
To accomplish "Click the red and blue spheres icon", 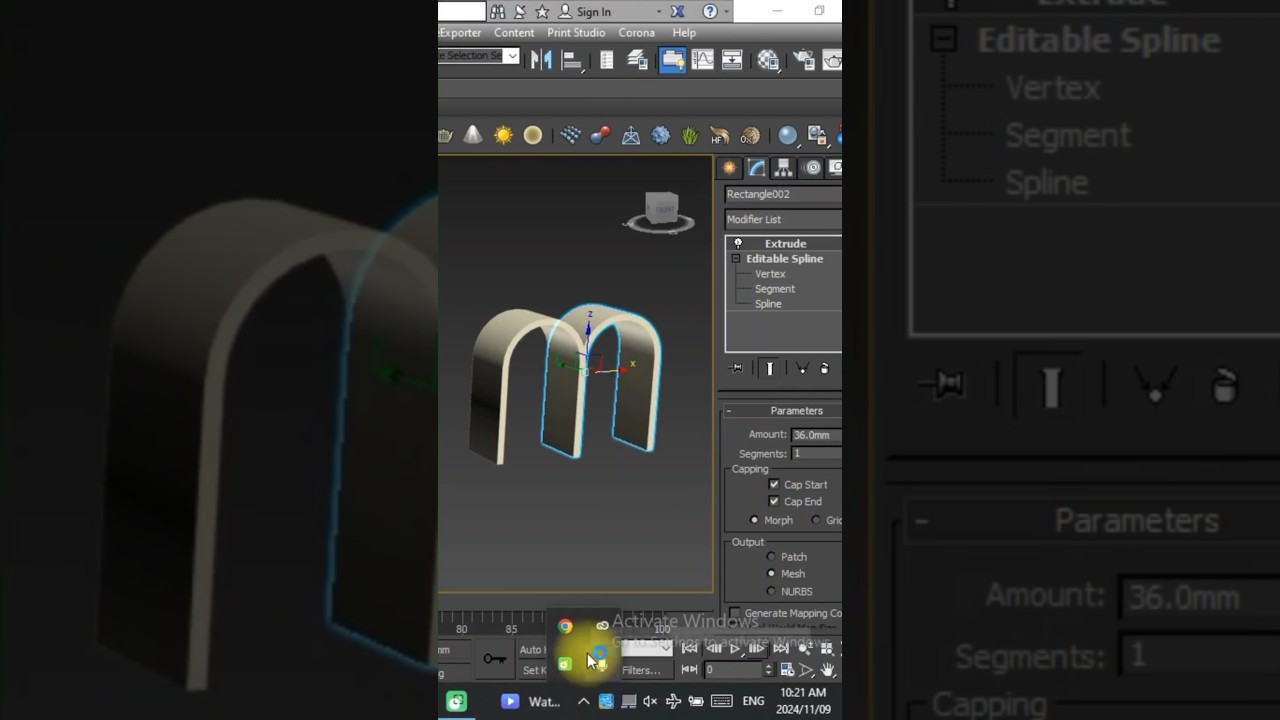I will (601, 135).
